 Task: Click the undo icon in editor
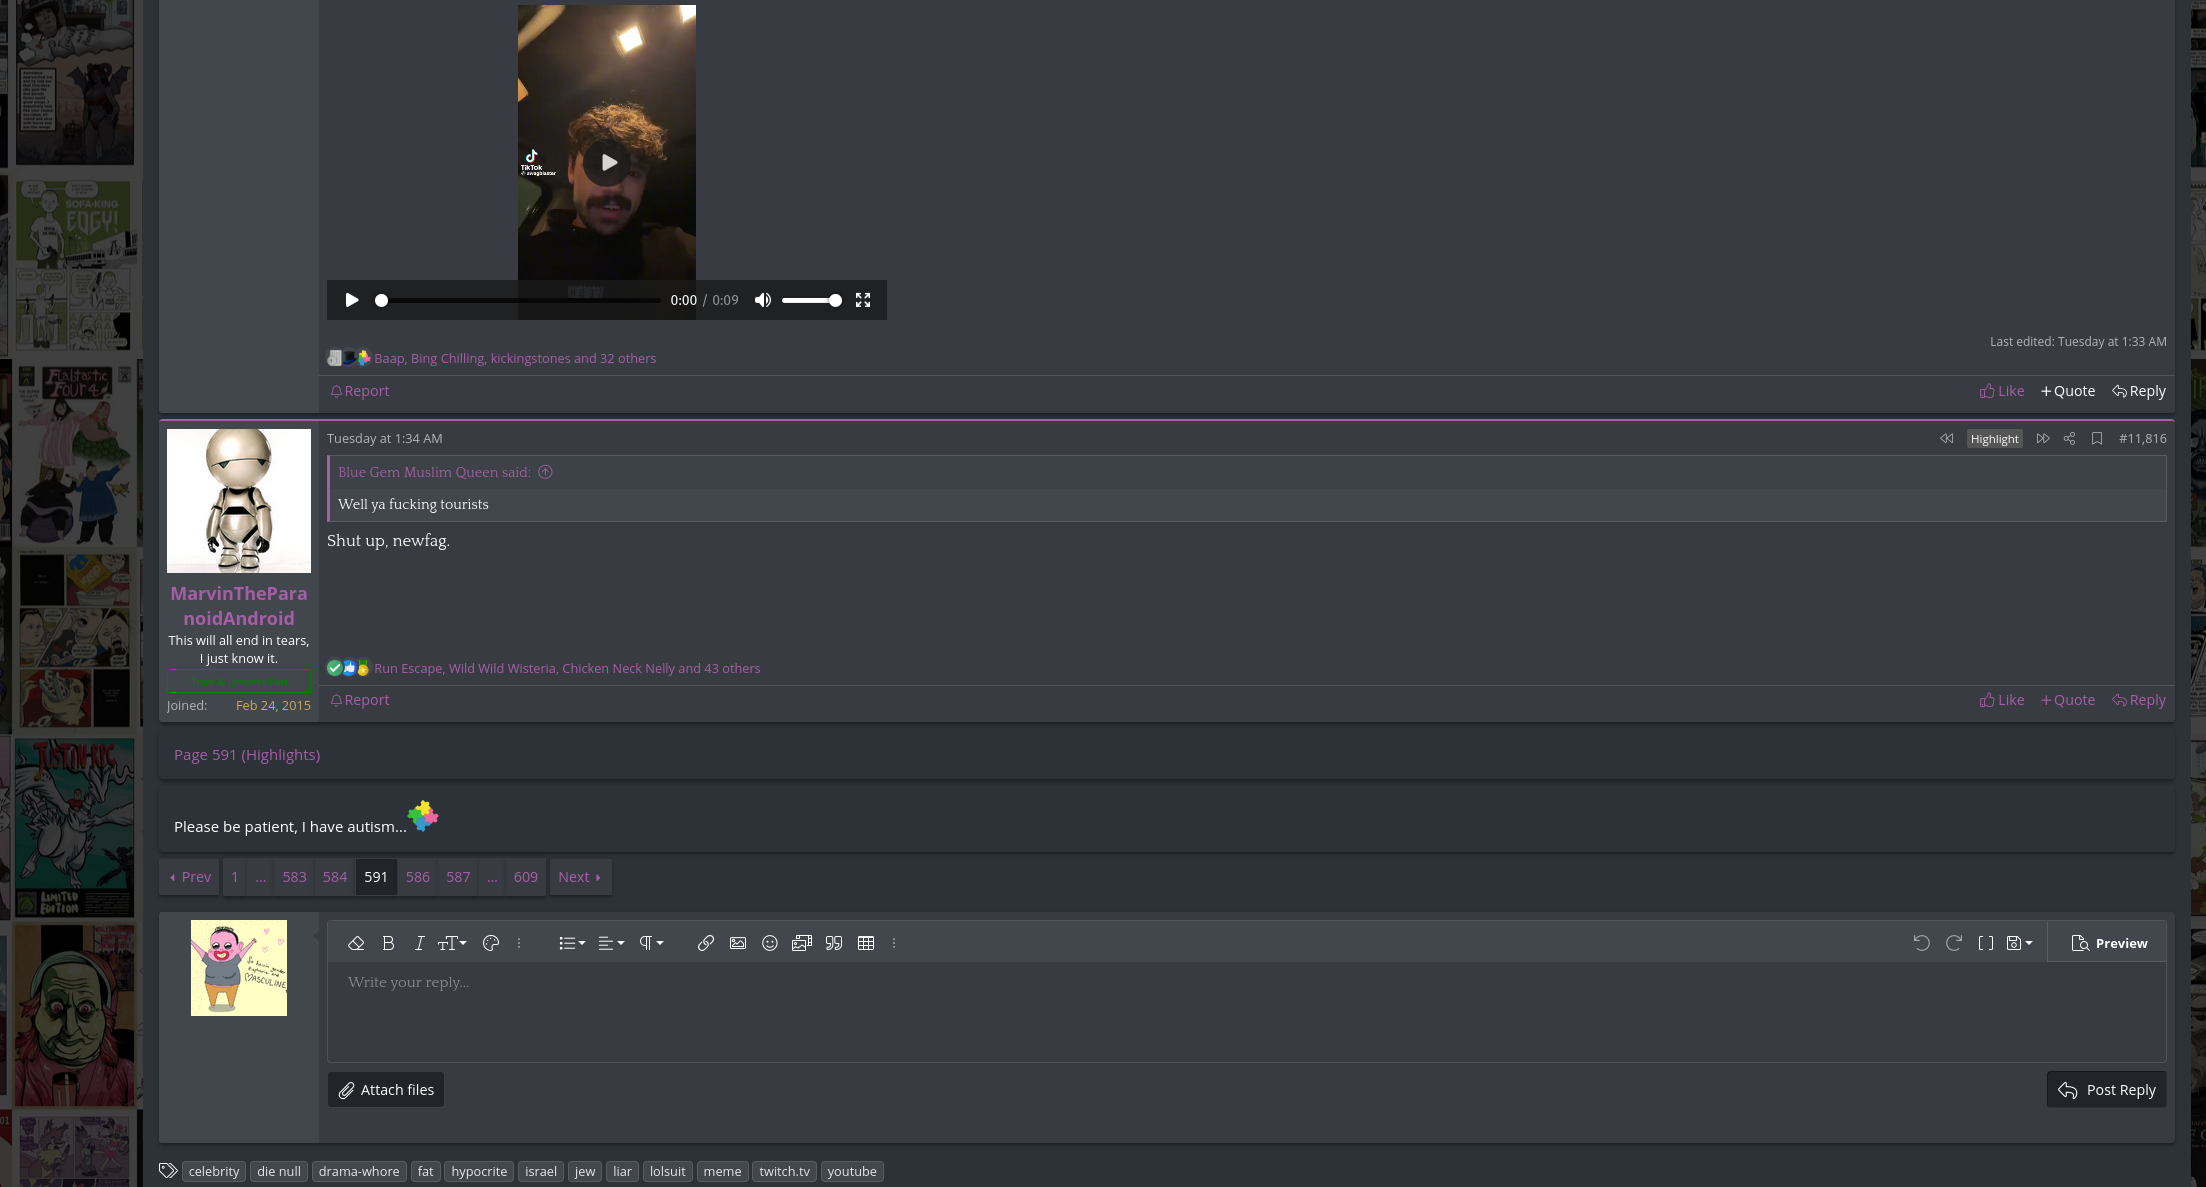1922,943
